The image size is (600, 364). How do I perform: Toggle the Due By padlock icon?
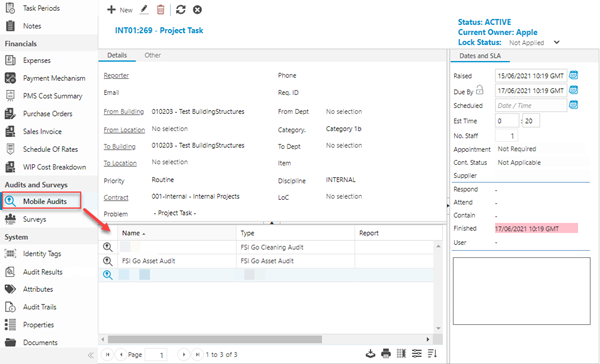(479, 90)
